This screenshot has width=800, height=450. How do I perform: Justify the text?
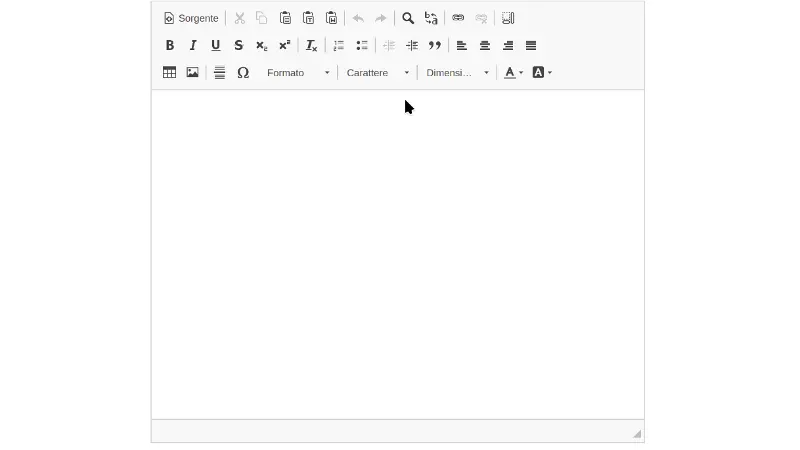click(531, 45)
